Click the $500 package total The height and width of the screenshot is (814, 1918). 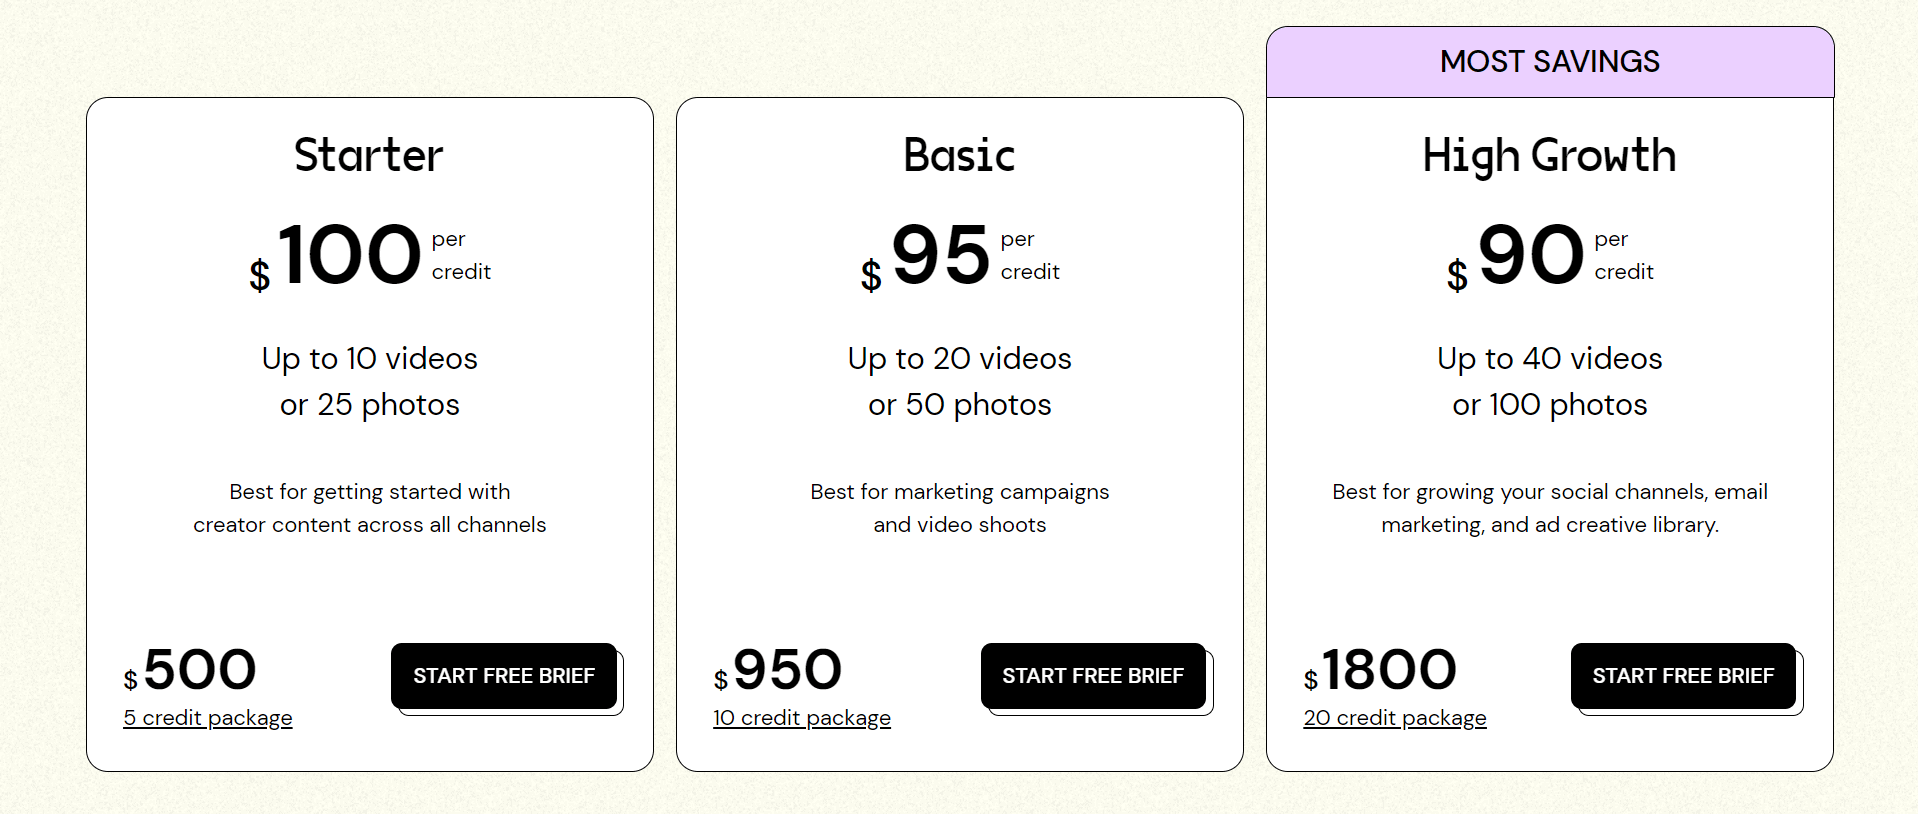click(x=190, y=670)
